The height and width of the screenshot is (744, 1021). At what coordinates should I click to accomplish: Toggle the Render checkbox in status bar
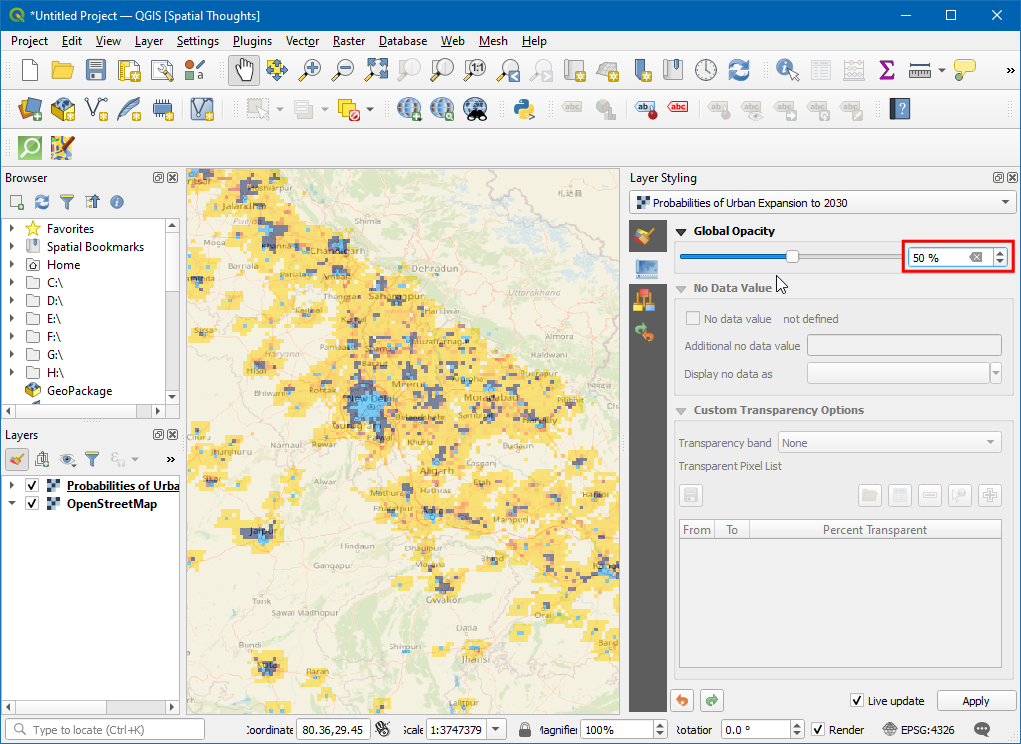click(x=818, y=730)
